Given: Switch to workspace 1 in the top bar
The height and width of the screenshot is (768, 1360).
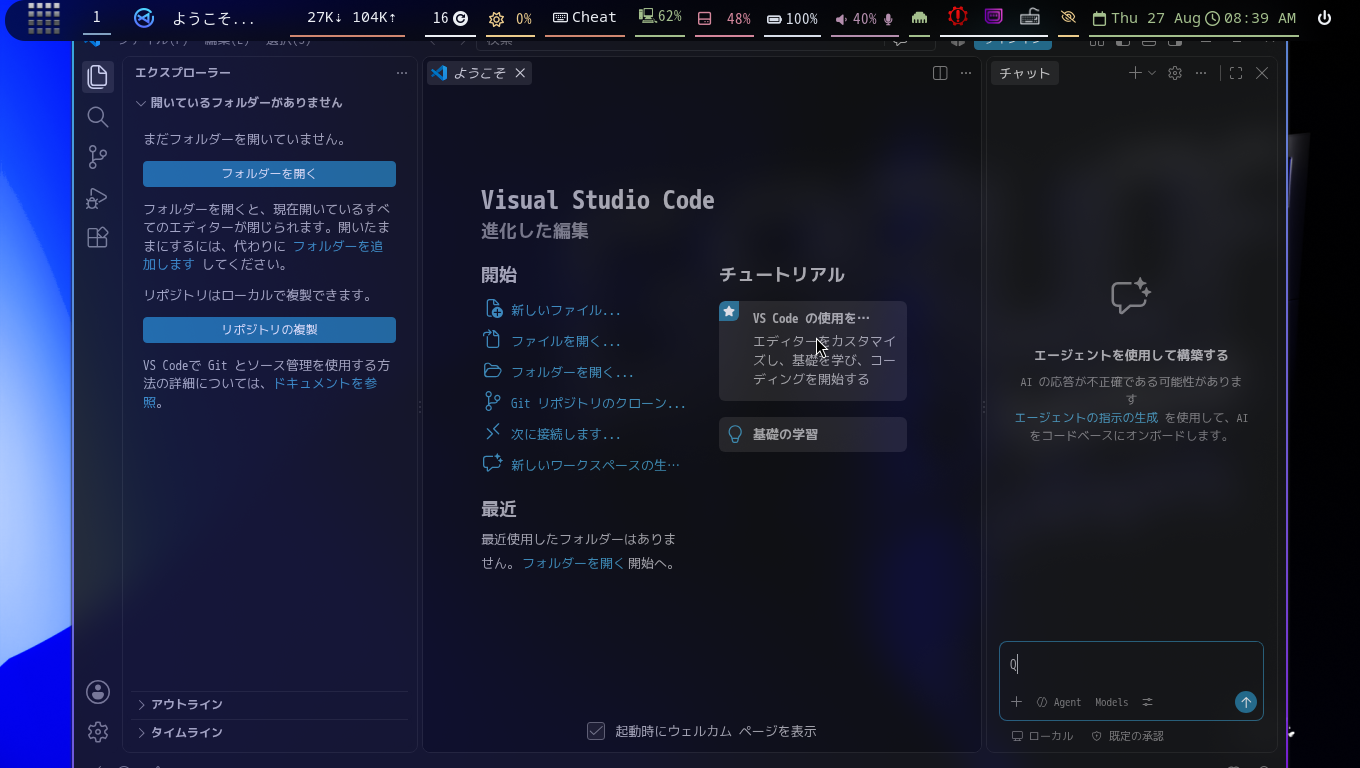Looking at the screenshot, I should [x=97, y=18].
